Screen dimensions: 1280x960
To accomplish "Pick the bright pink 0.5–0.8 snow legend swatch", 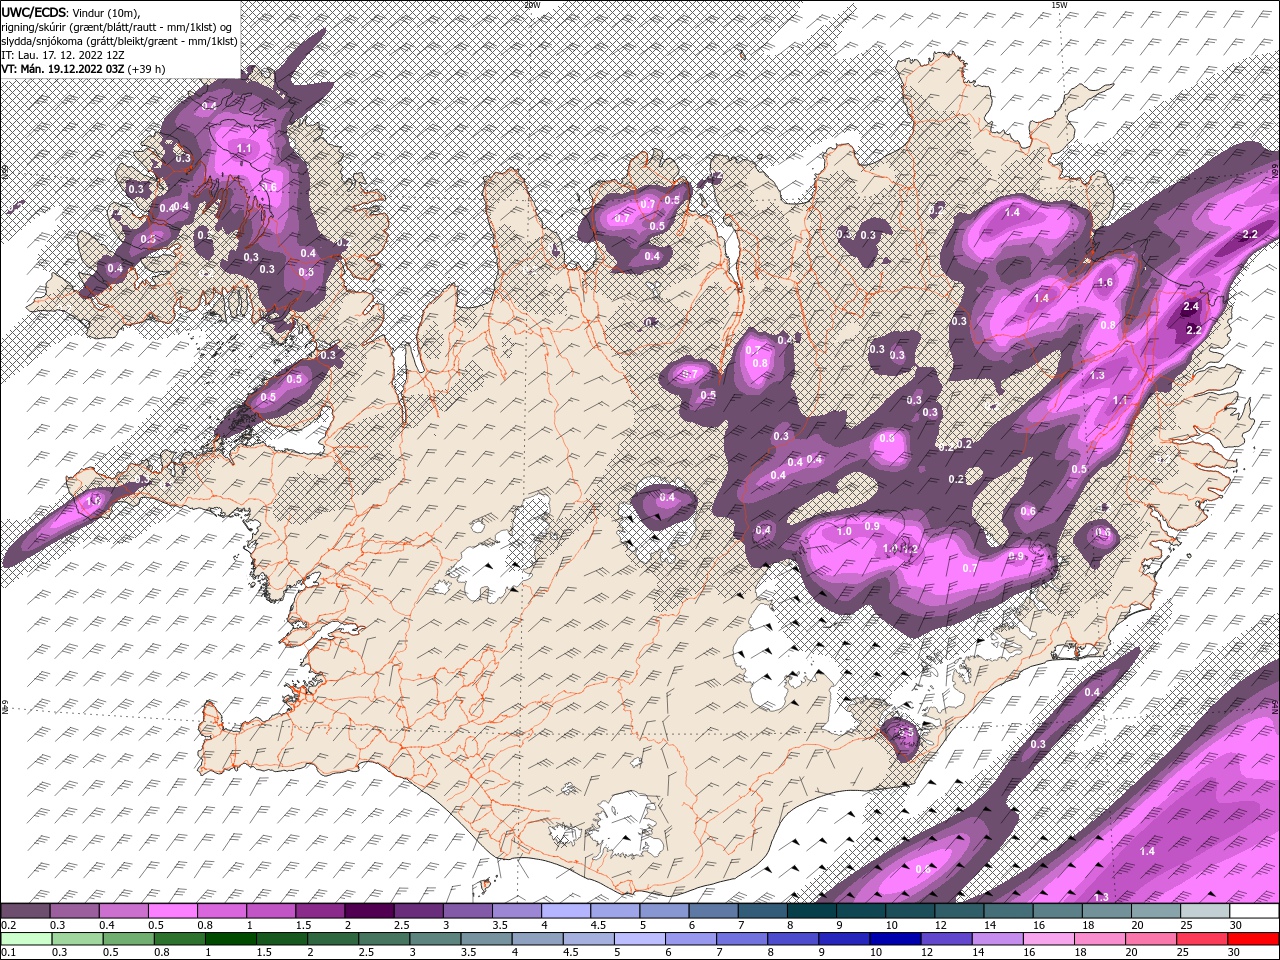I will (x=172, y=911).
